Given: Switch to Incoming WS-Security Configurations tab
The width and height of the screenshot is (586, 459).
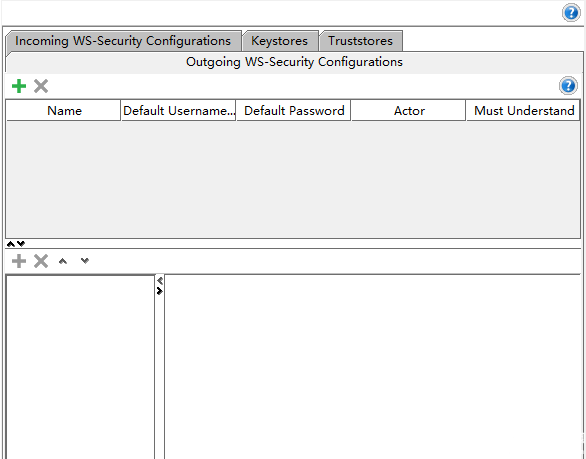Looking at the screenshot, I should (x=123, y=41).
